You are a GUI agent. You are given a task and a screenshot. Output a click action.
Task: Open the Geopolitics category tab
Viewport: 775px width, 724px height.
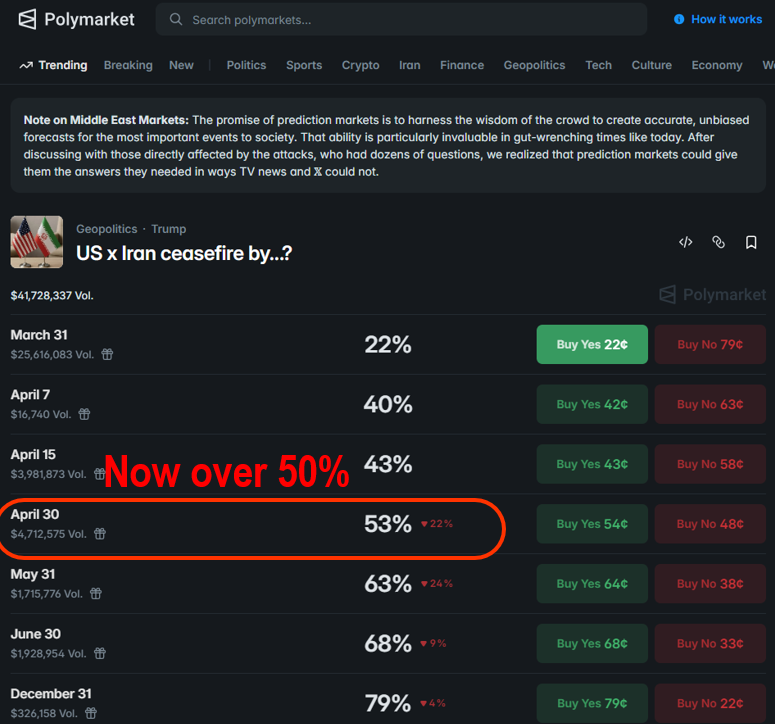tap(534, 65)
